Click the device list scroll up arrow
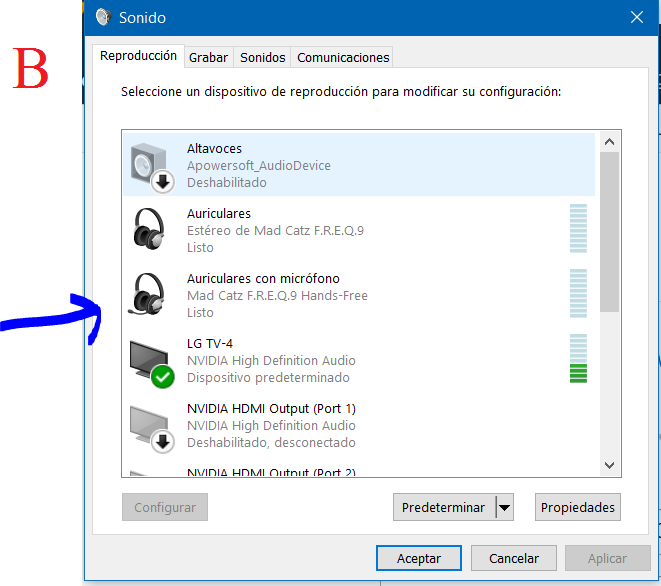This screenshot has height=586, width=661. click(x=609, y=142)
